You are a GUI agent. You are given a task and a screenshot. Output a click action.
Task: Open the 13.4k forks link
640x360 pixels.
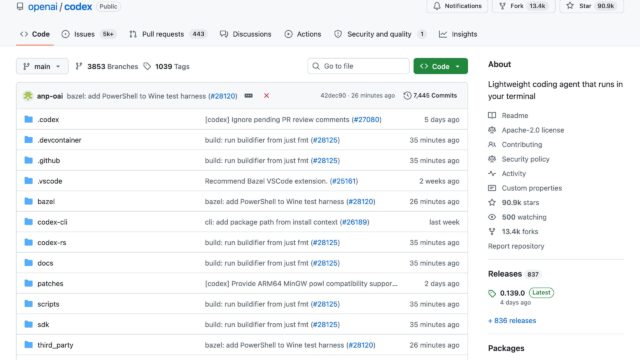pos(520,231)
